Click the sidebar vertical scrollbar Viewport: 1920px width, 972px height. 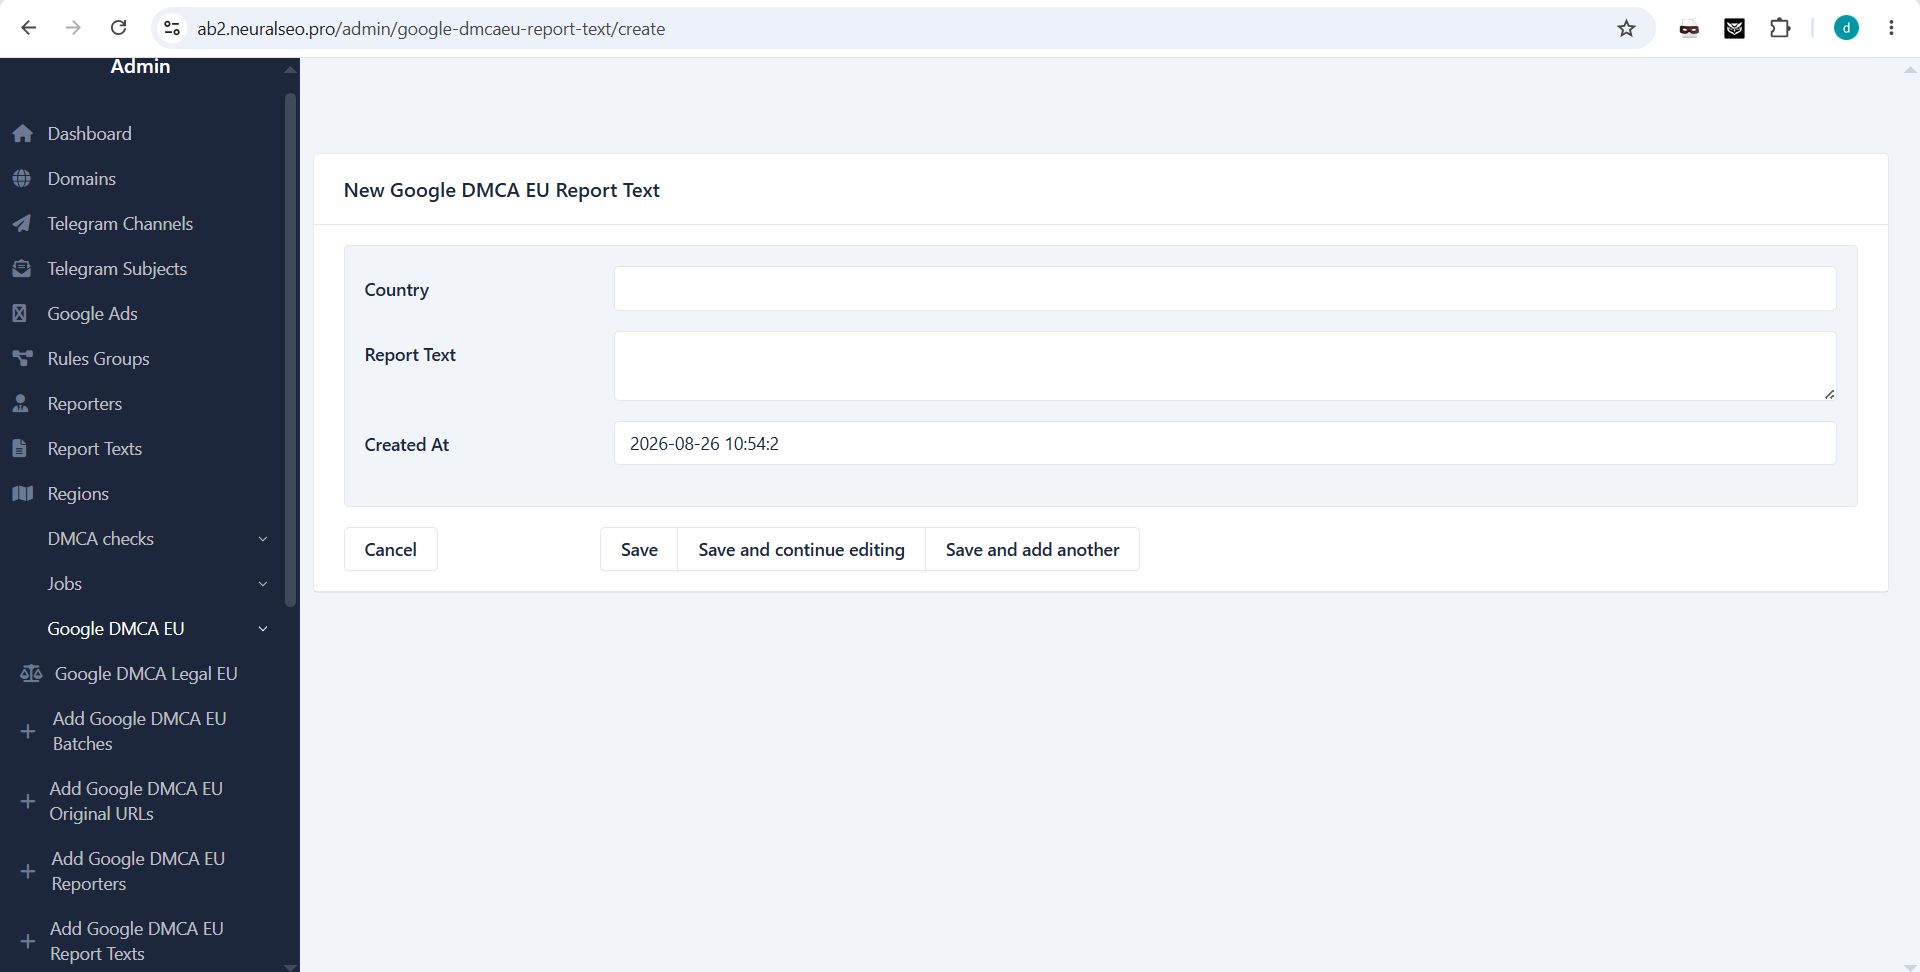[x=291, y=350]
